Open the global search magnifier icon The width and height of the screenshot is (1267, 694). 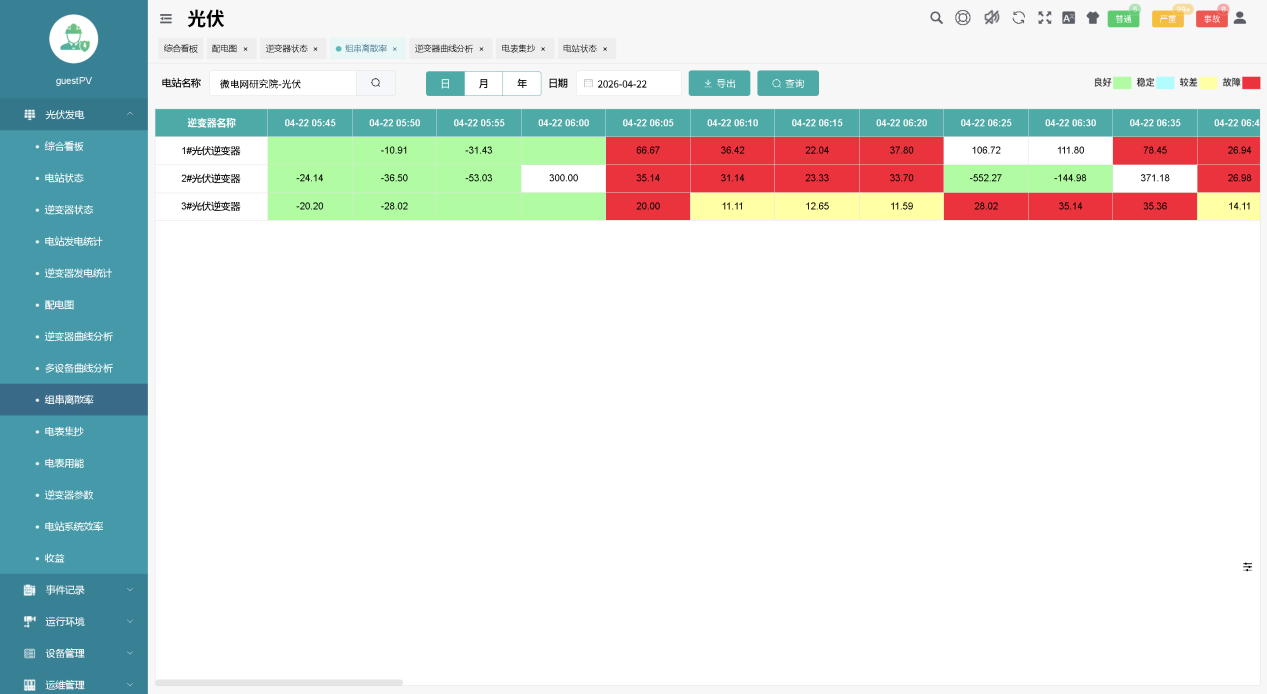(936, 17)
